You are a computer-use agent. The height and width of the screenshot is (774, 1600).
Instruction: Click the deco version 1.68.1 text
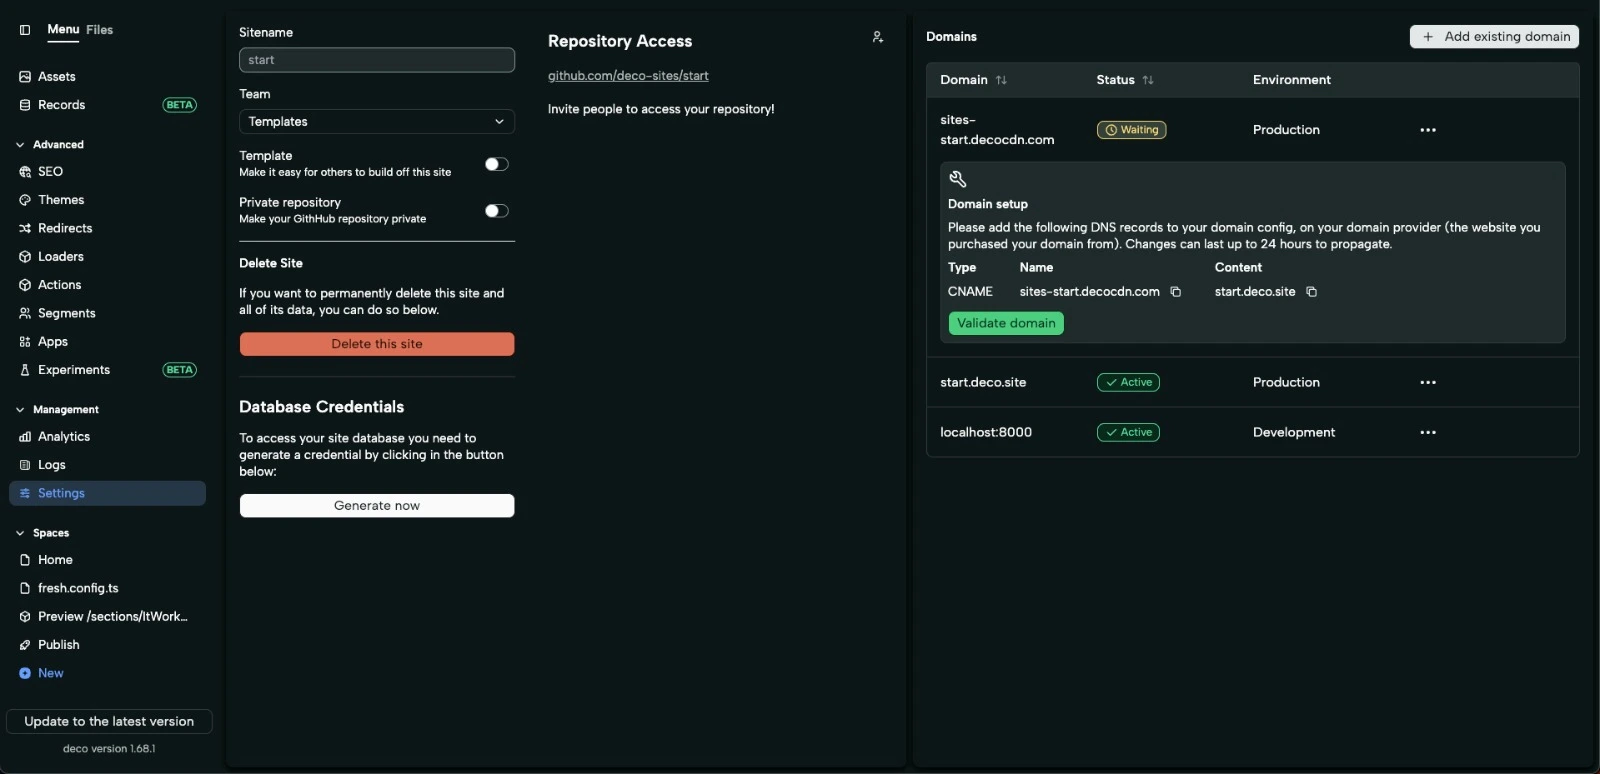point(109,749)
